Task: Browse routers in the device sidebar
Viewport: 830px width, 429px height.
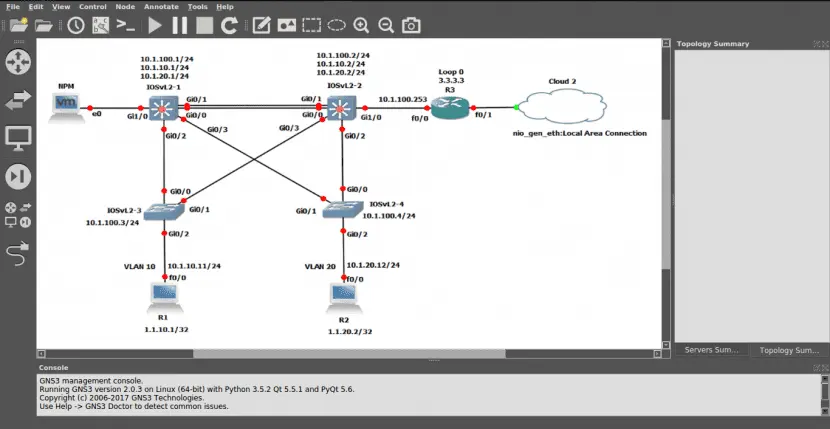Action: (18, 61)
